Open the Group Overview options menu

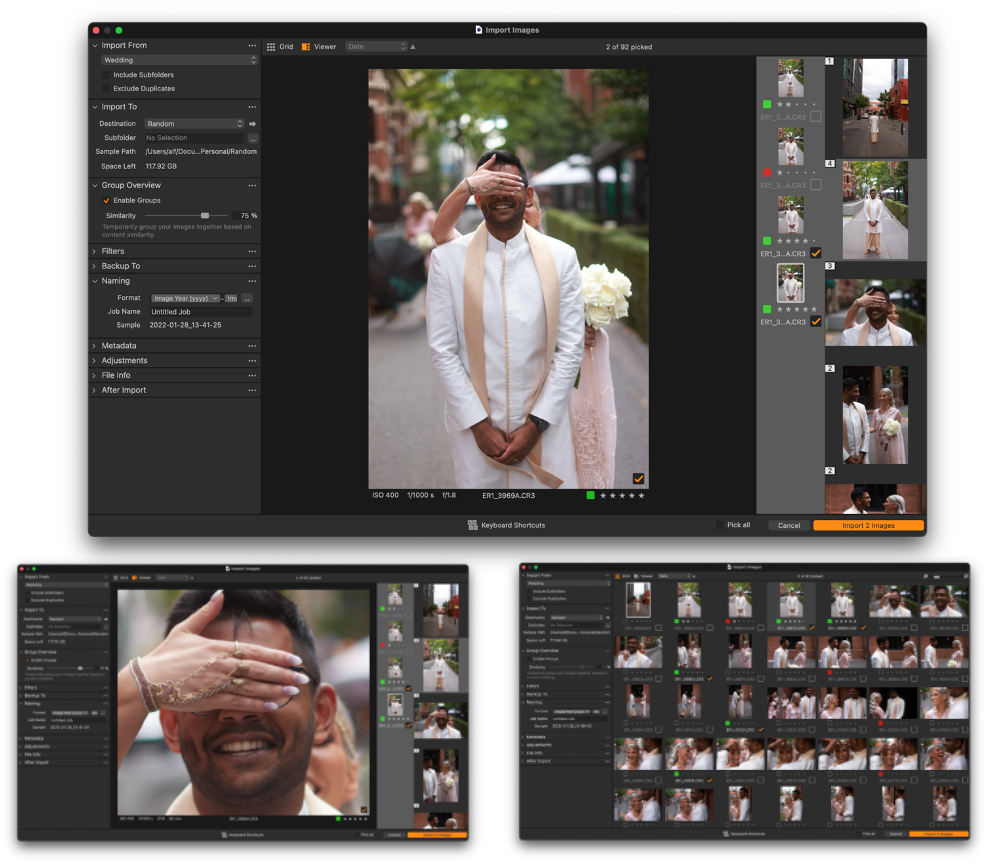[252, 185]
